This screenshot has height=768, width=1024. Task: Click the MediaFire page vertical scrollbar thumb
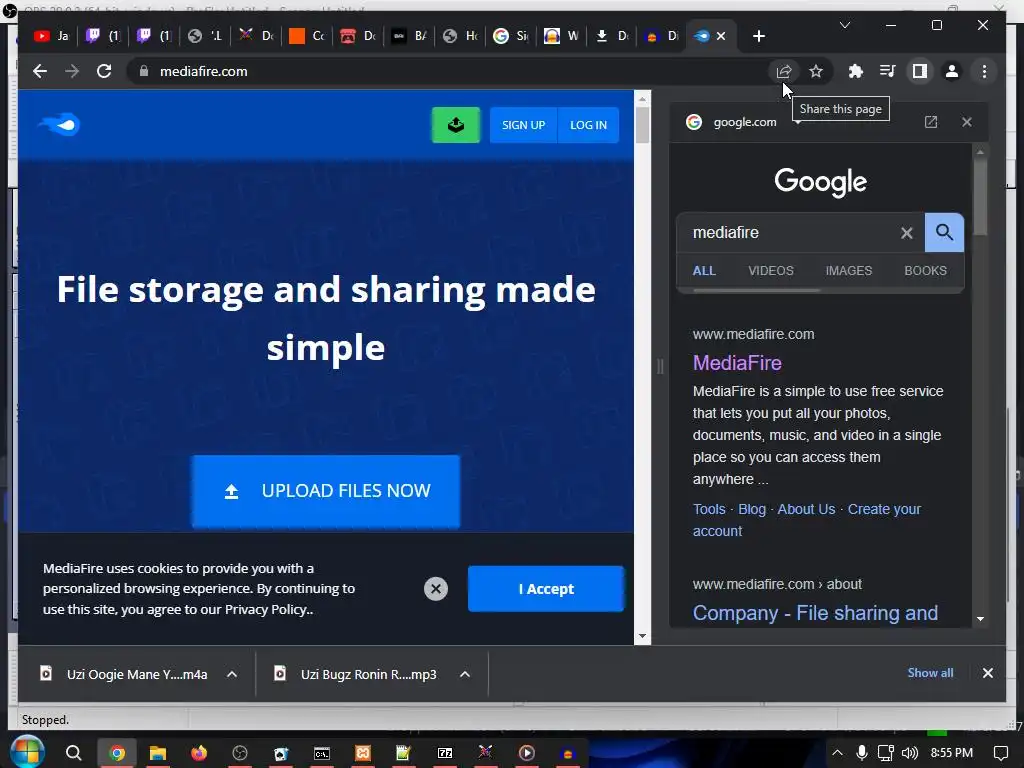(x=643, y=125)
